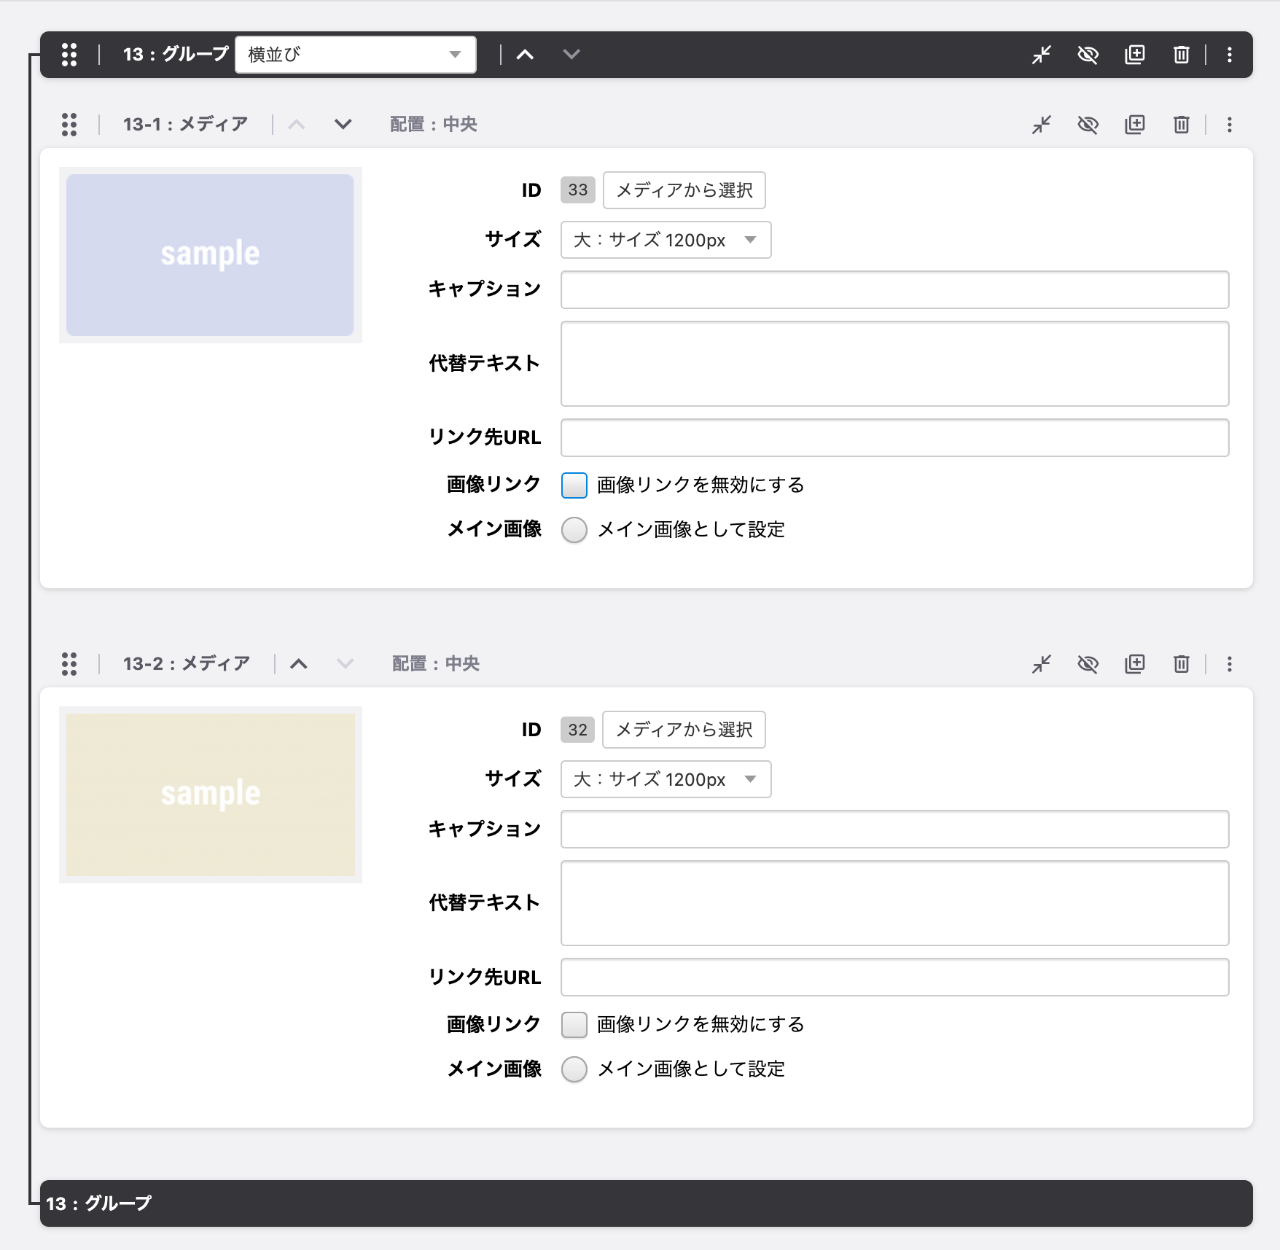Open more options for unit 13-2
This screenshot has height=1250, width=1280.
pyautogui.click(x=1230, y=663)
